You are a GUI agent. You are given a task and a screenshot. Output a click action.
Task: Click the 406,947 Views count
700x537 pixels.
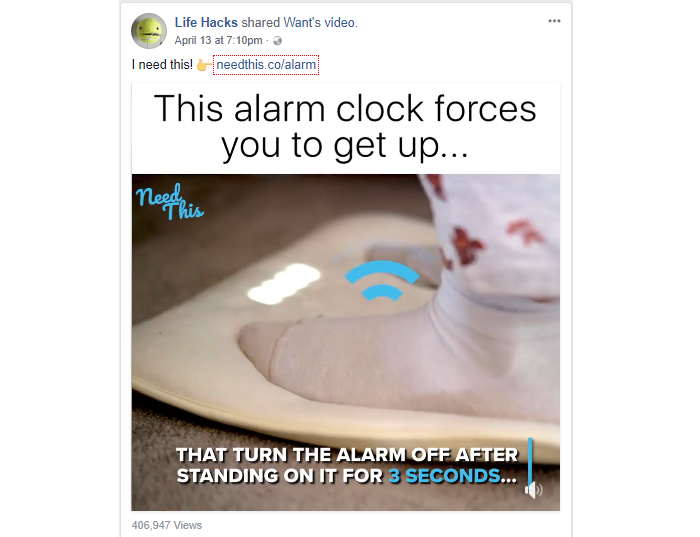(x=167, y=525)
